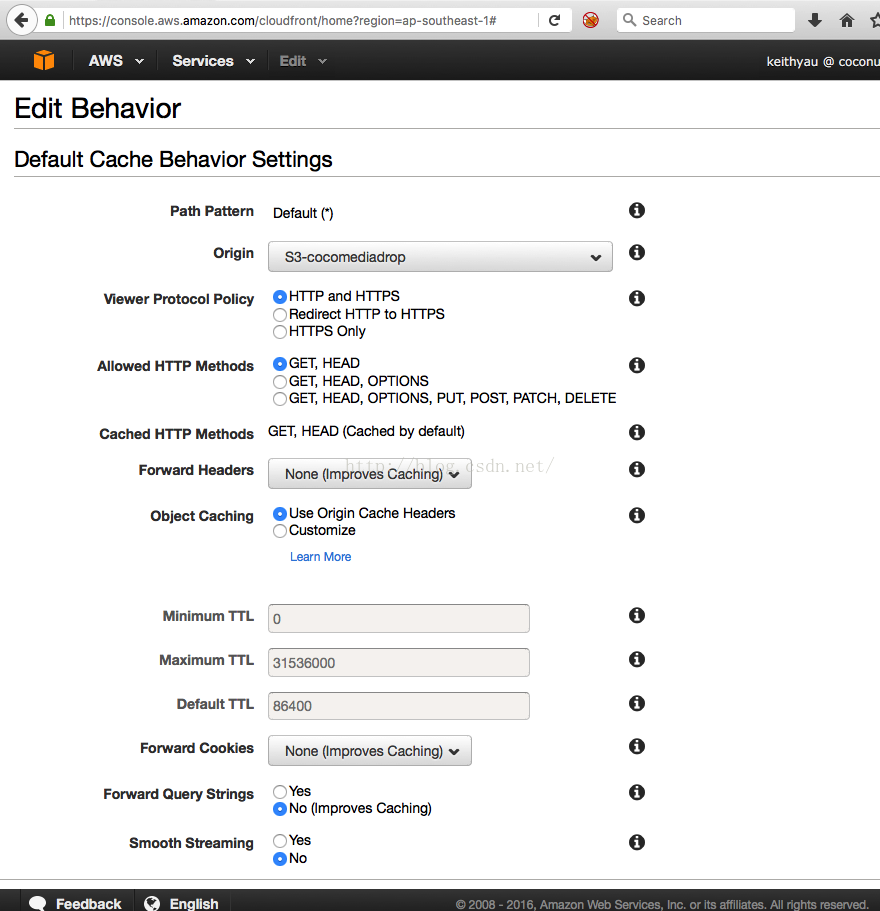Select Redirect HTTP to HTTPS option
Viewport: 880px width, 911px height.
280,314
